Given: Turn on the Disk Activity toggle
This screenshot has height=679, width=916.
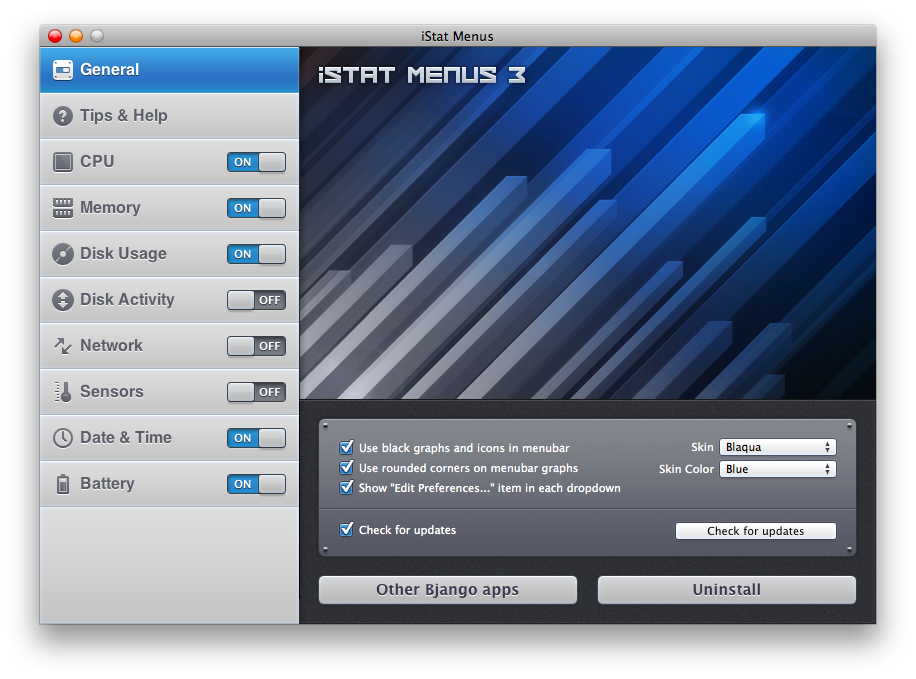Looking at the screenshot, I should click(256, 299).
